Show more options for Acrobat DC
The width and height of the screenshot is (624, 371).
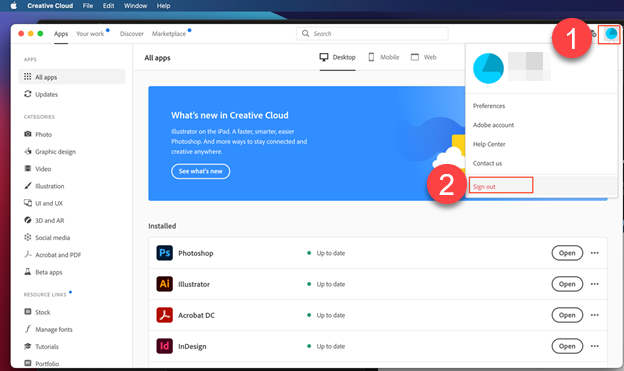coord(595,315)
